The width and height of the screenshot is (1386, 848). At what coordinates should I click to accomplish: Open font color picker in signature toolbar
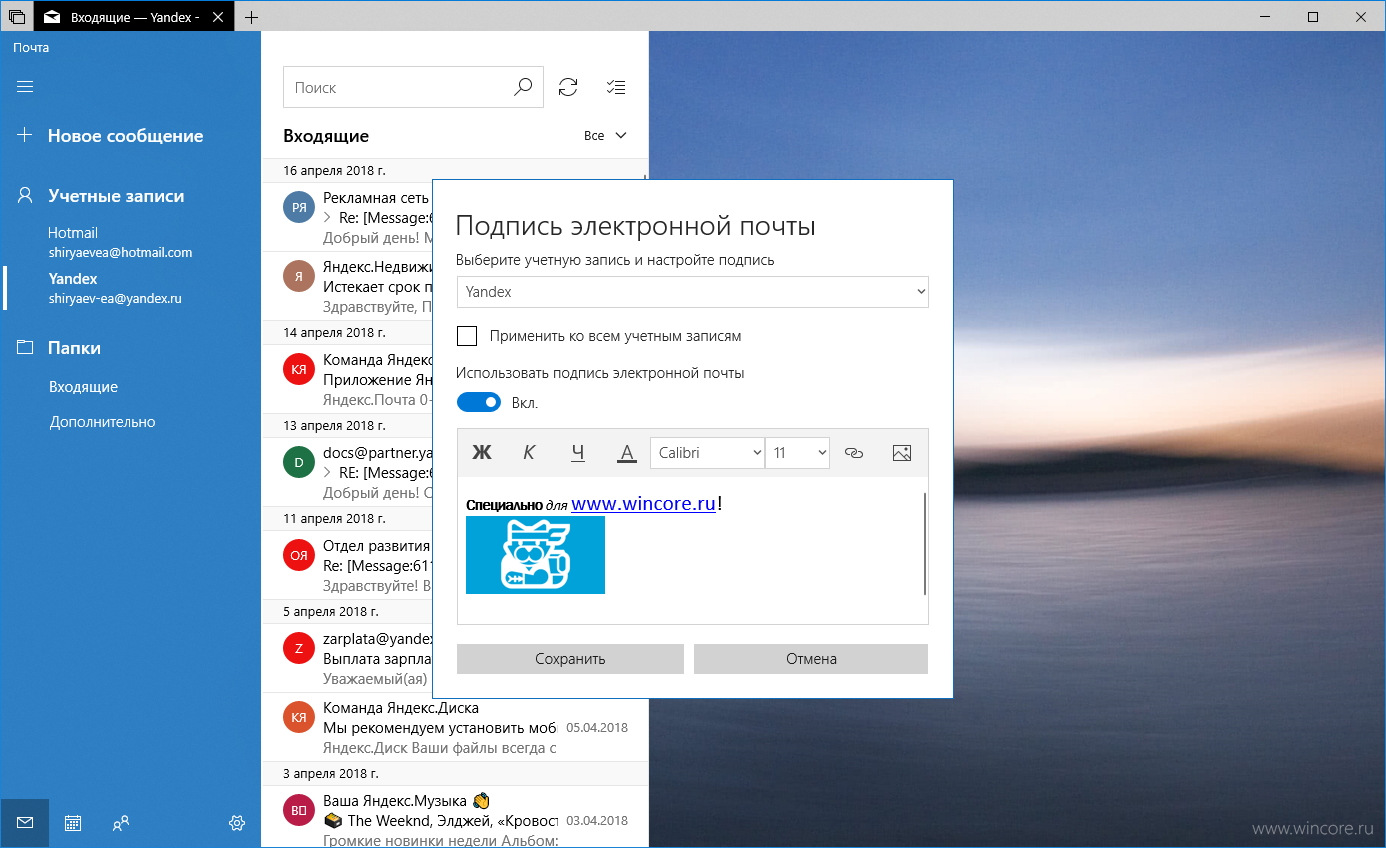point(627,453)
